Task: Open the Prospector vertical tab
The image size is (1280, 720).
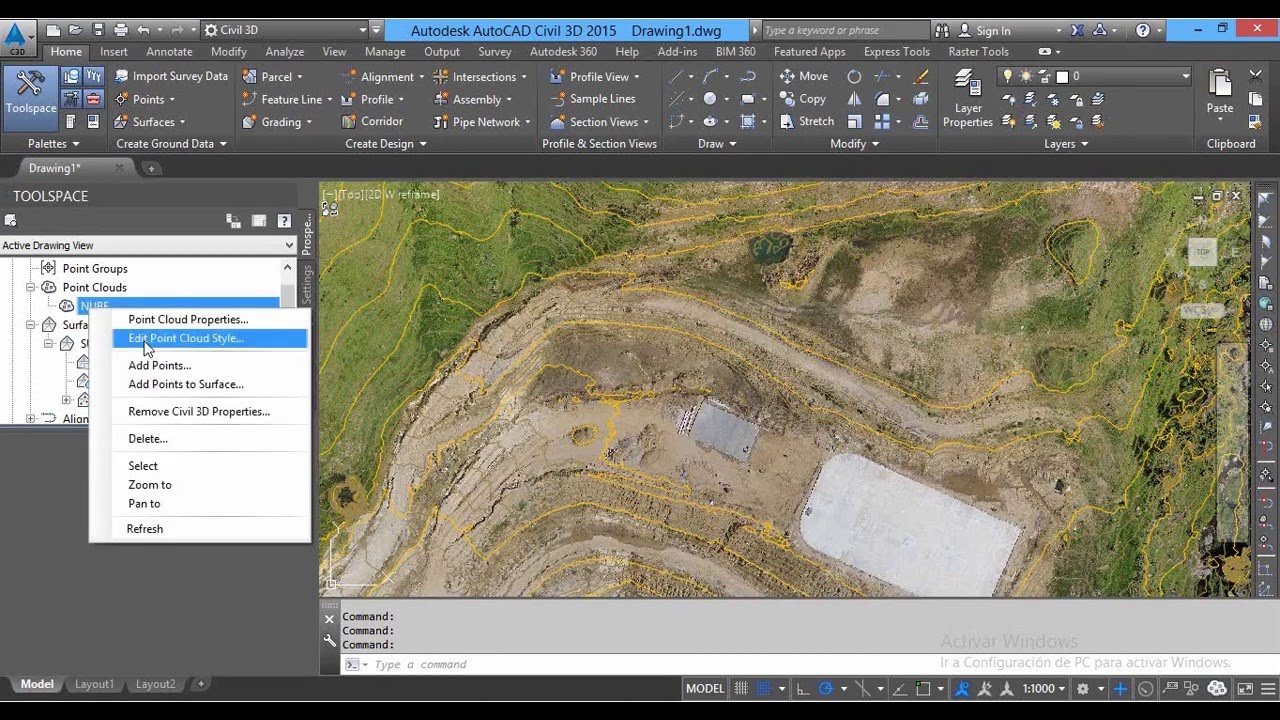Action: pyautogui.click(x=307, y=233)
